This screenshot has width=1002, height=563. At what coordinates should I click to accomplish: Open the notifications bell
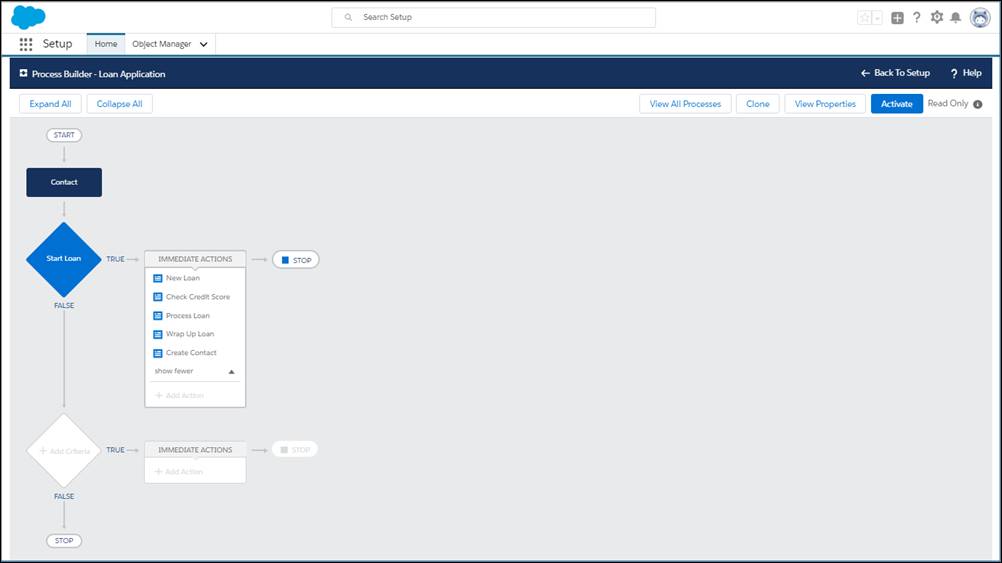(x=955, y=17)
